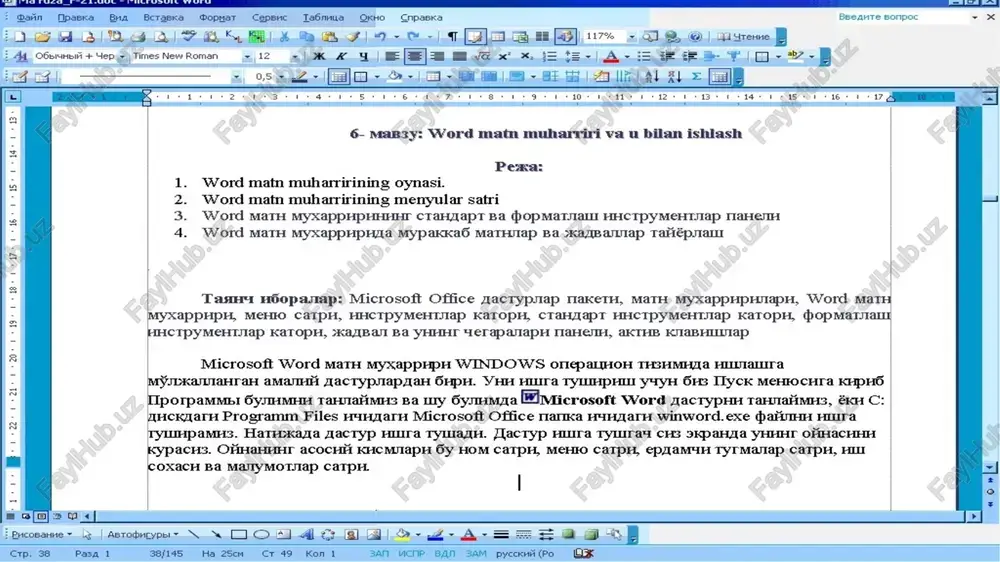This screenshot has width=1000, height=562.
Task: Redo the last undone action
Action: pos(413,37)
